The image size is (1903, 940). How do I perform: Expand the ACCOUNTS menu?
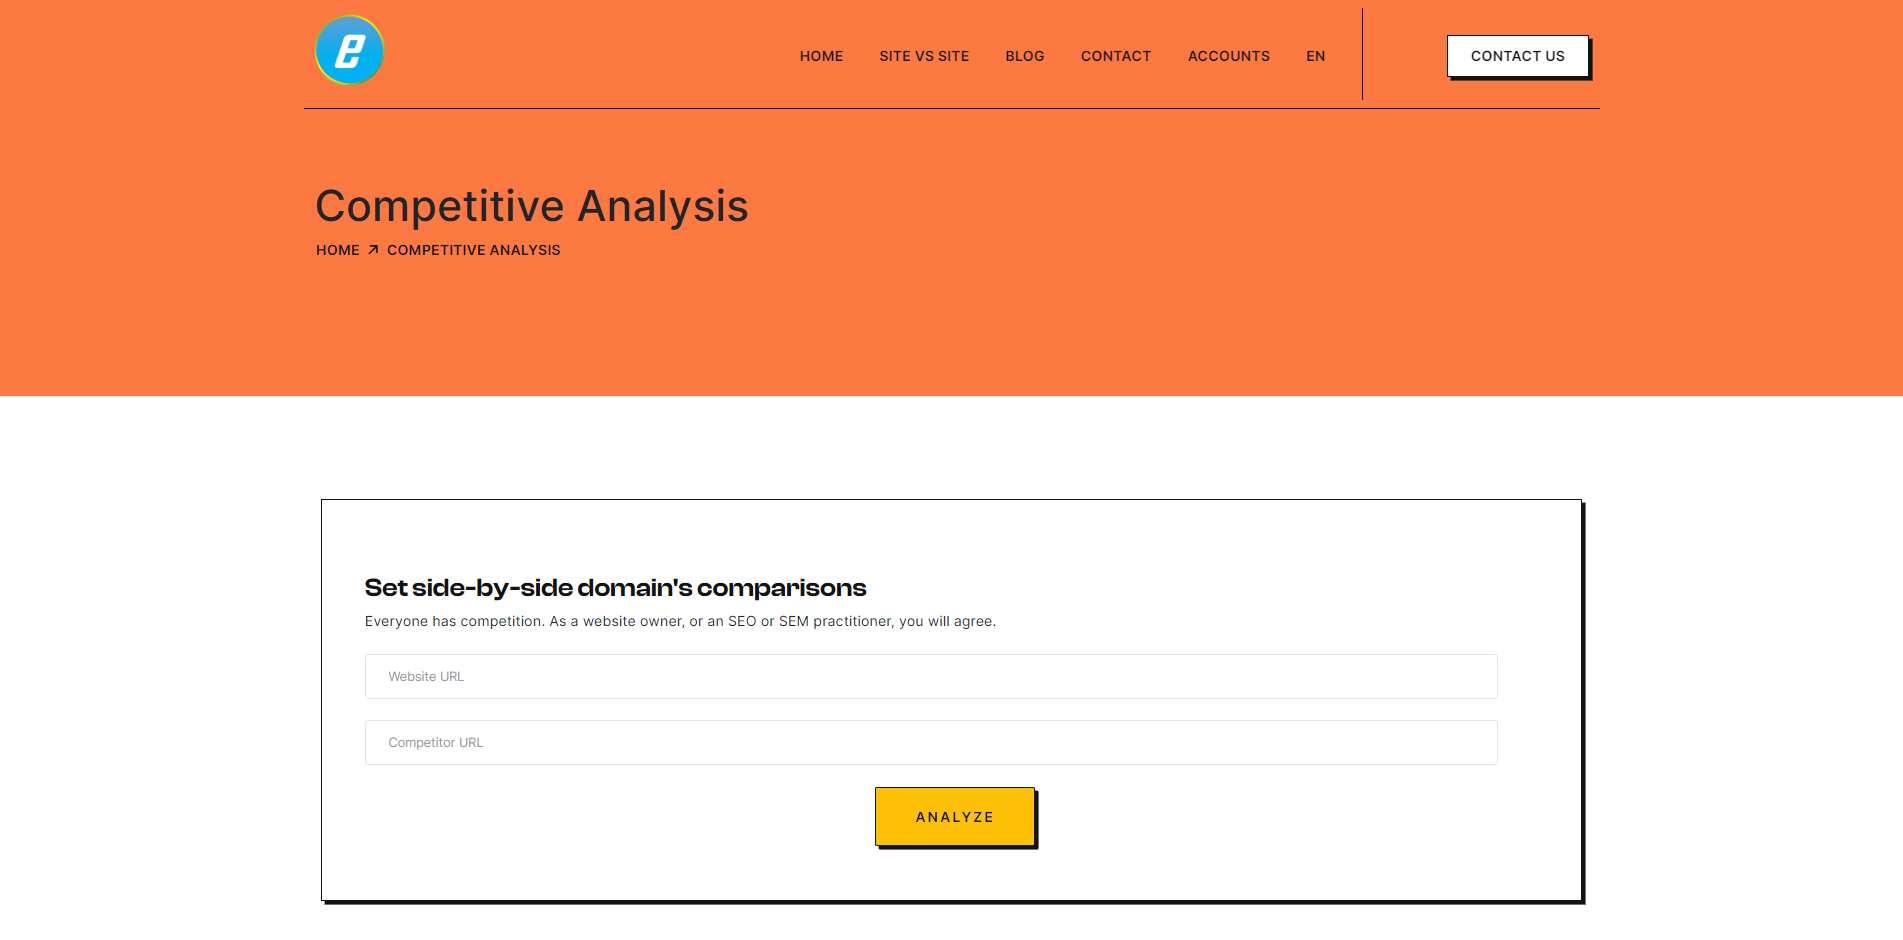(1229, 56)
